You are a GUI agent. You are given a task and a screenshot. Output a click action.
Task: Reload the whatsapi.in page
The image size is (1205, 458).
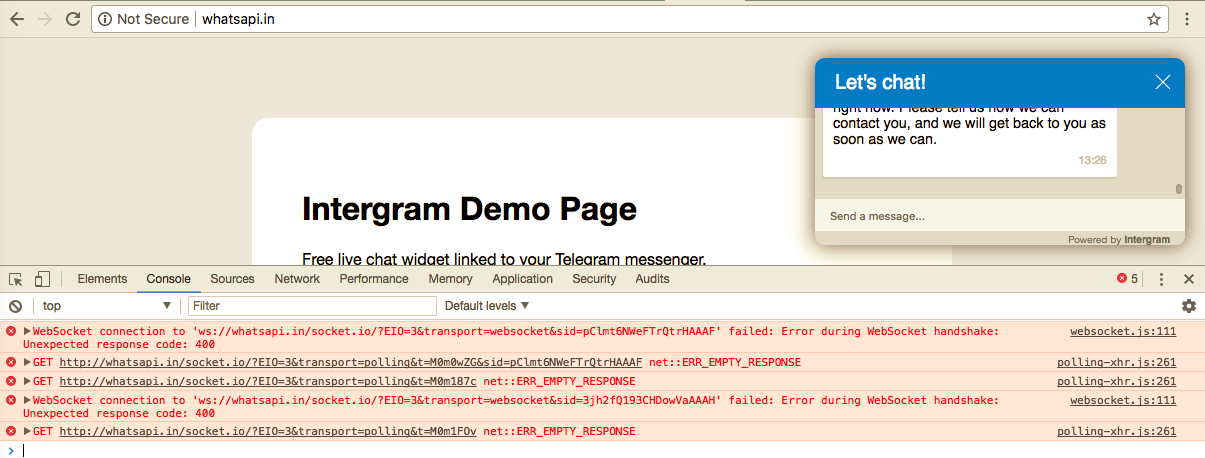(72, 19)
